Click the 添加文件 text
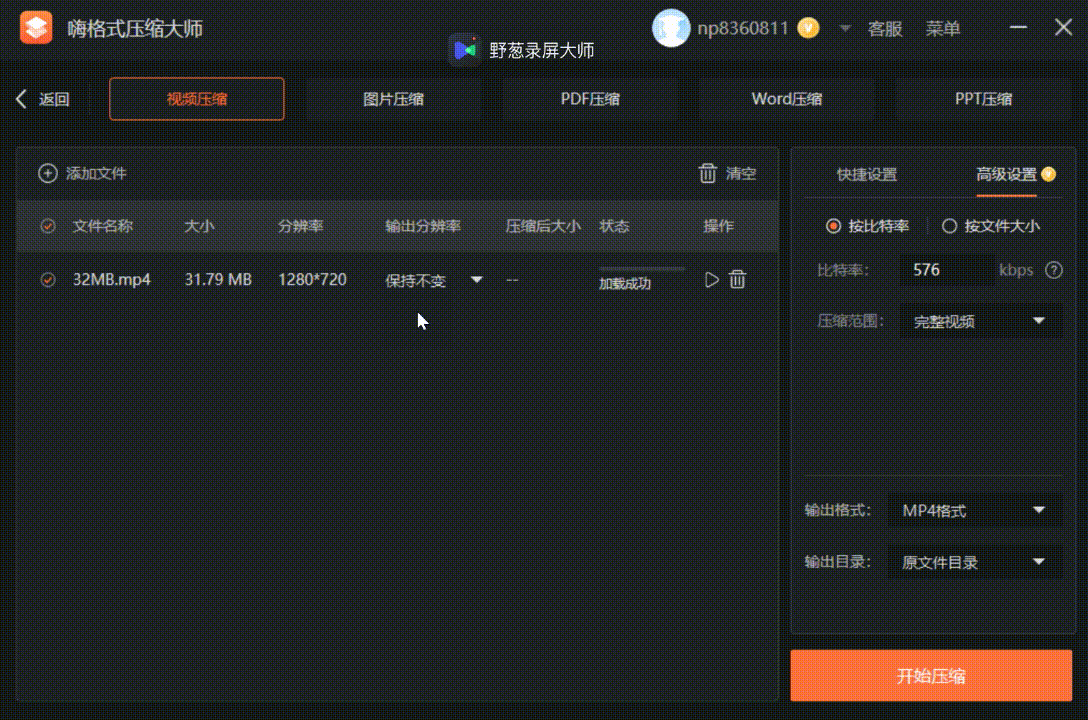This screenshot has height=720, width=1088. [96, 173]
